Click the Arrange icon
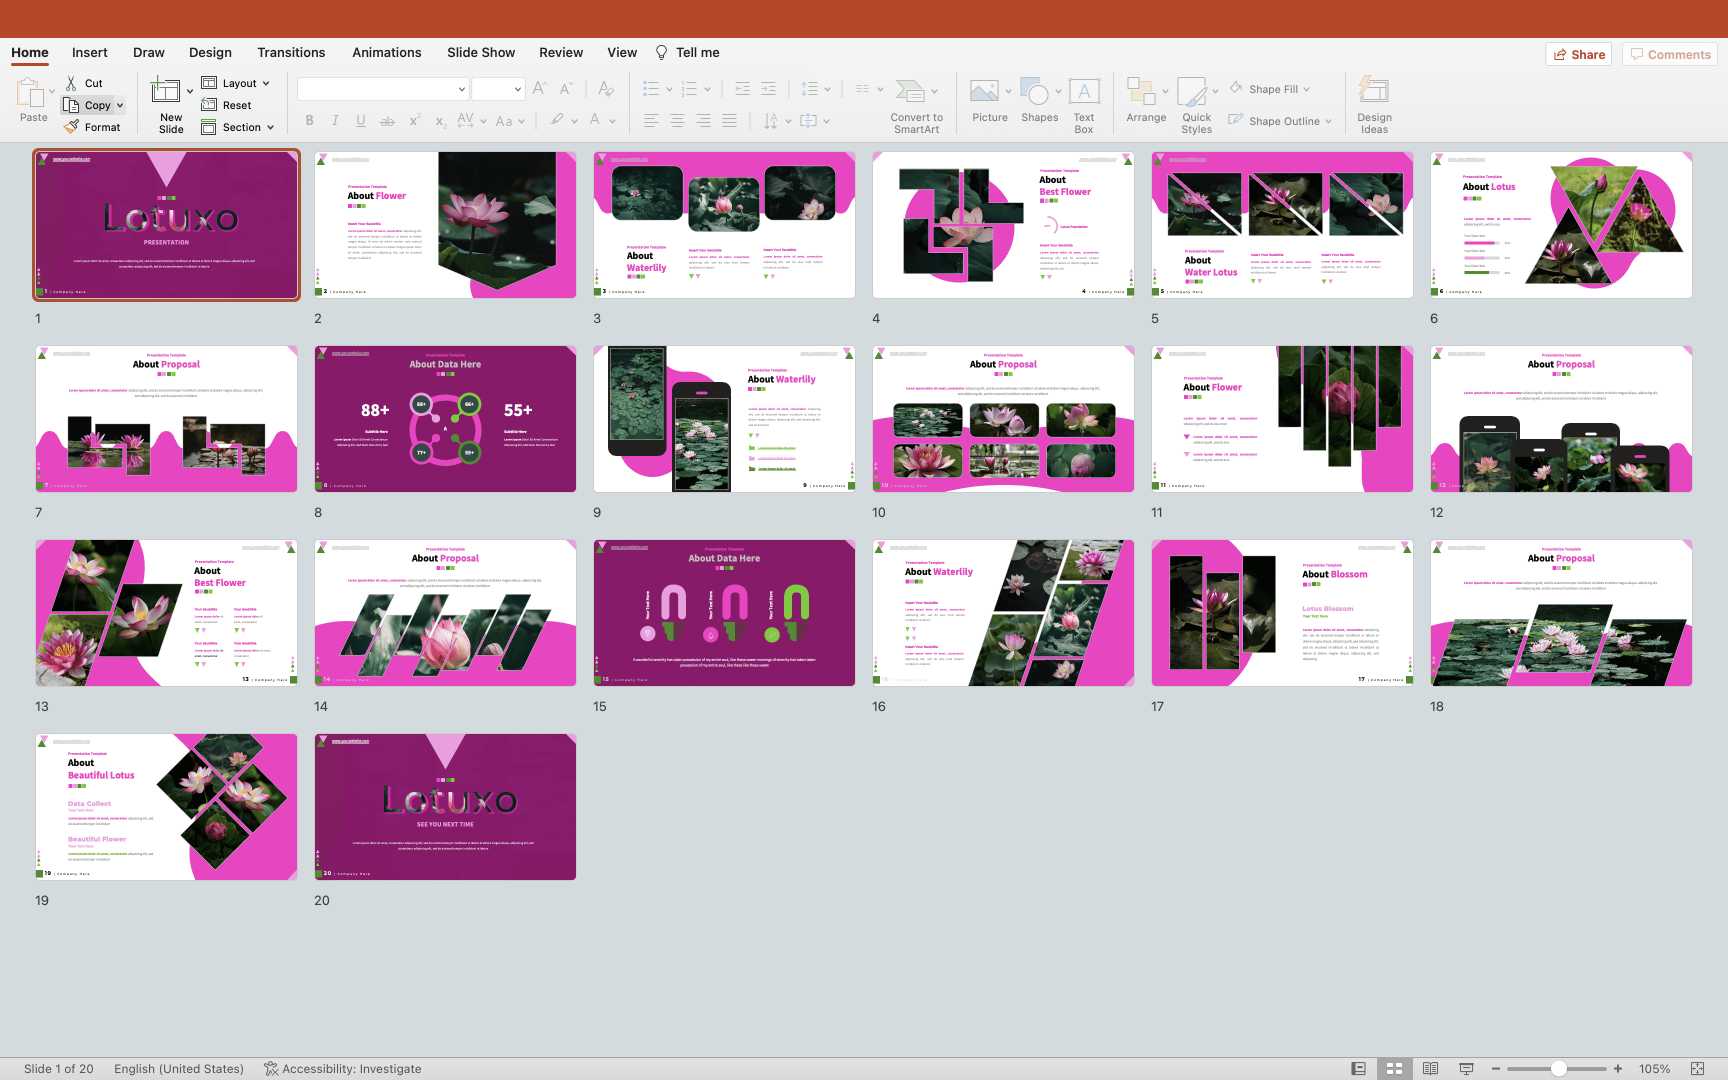 click(1140, 92)
